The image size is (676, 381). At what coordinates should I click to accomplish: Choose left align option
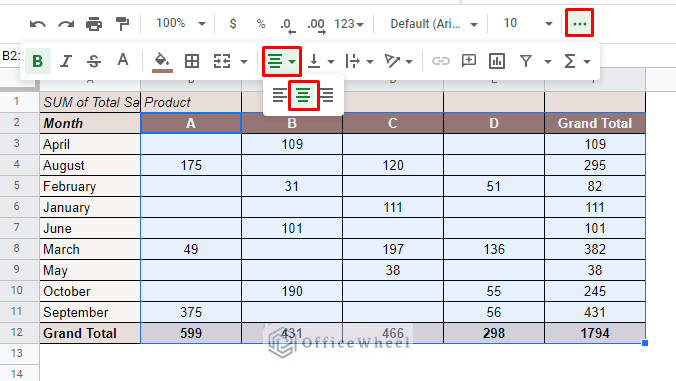[x=279, y=95]
